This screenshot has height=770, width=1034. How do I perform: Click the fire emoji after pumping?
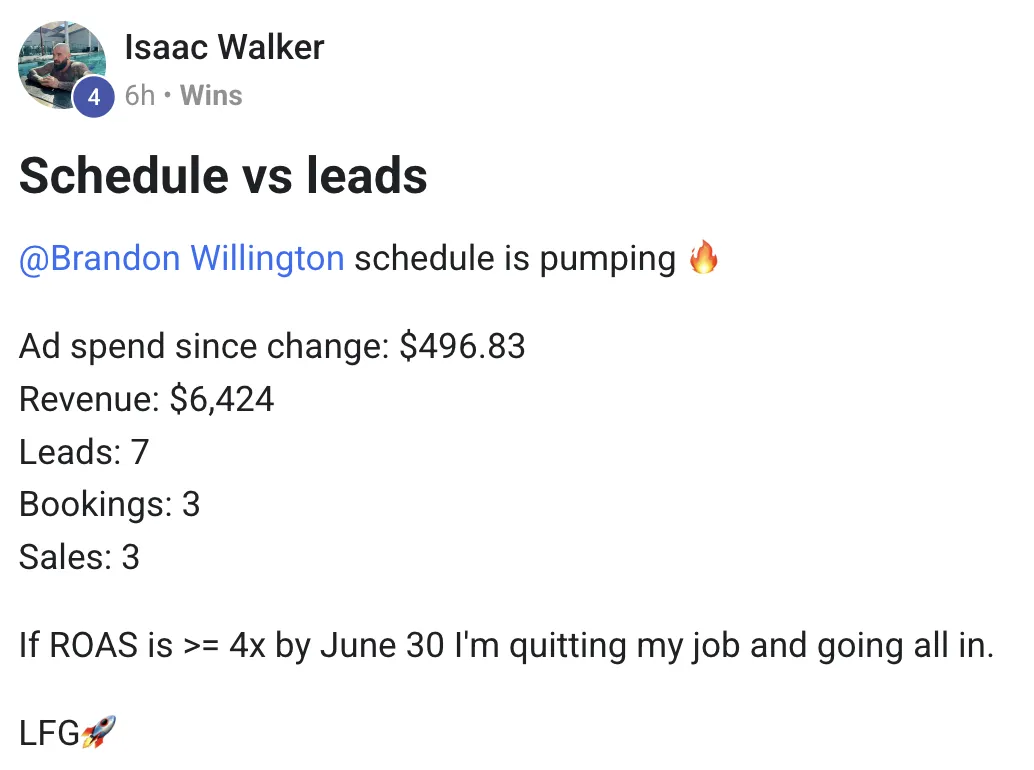(x=704, y=259)
